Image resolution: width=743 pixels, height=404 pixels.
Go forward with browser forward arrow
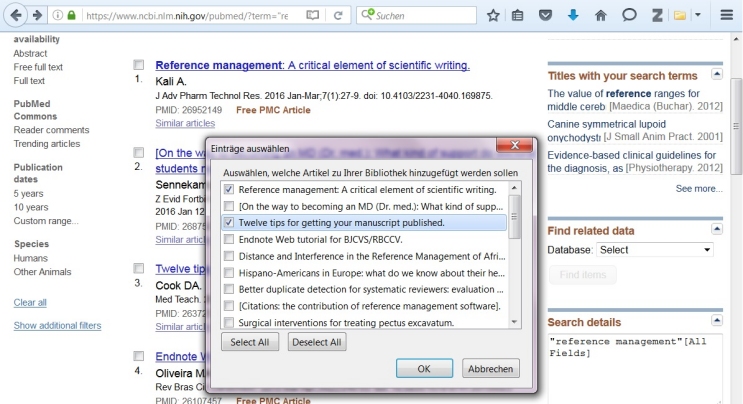tap(37, 15)
